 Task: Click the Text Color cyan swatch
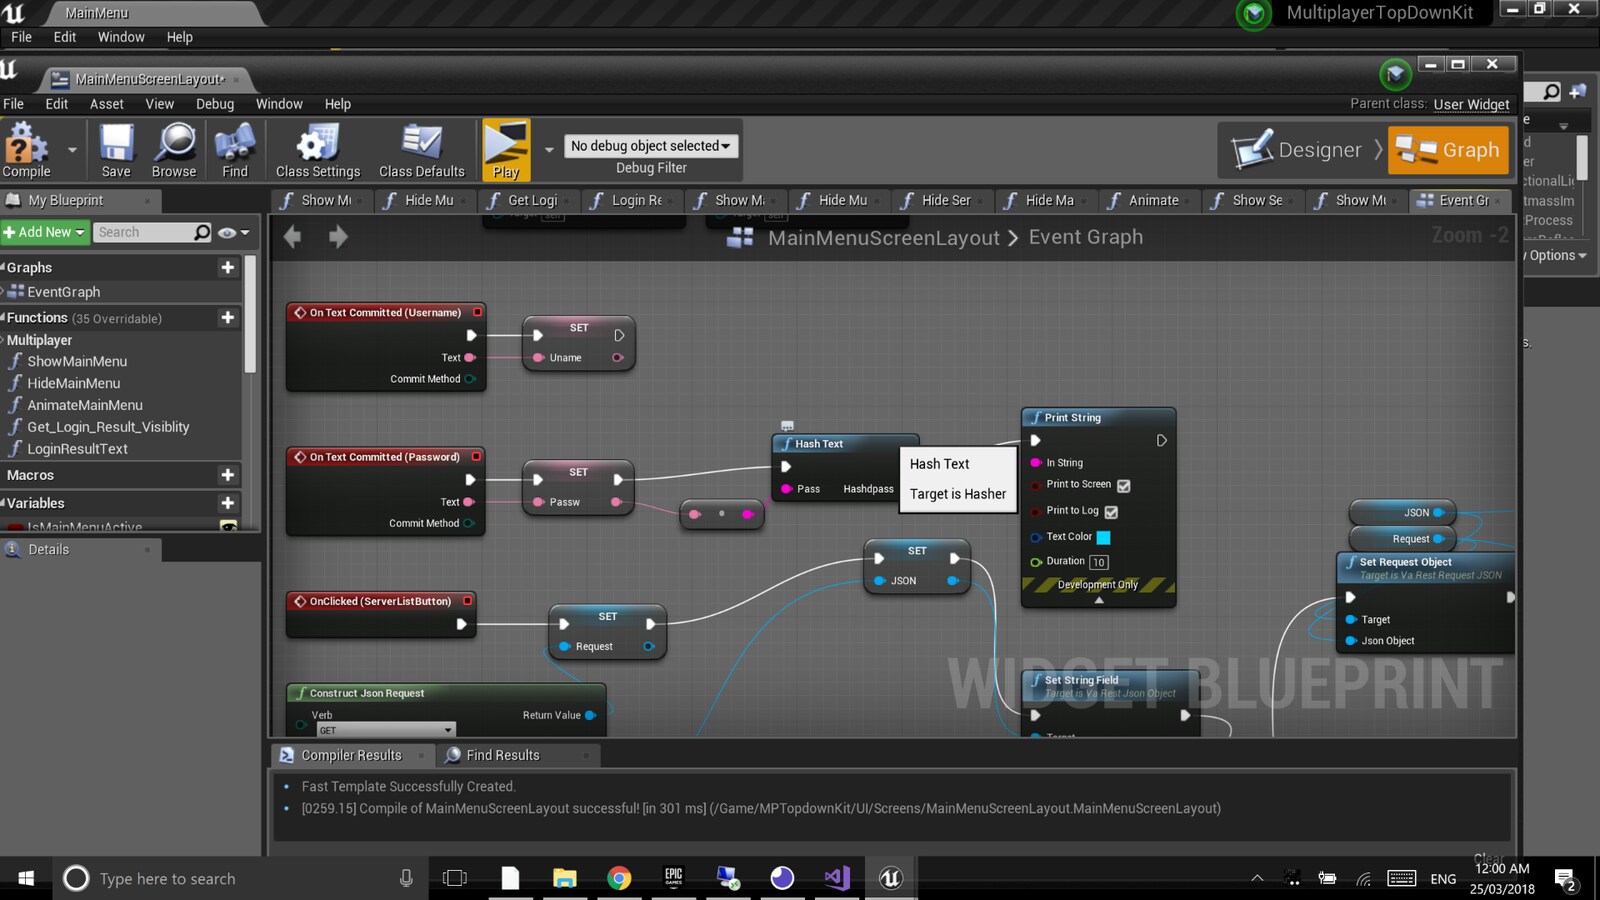coord(1104,537)
